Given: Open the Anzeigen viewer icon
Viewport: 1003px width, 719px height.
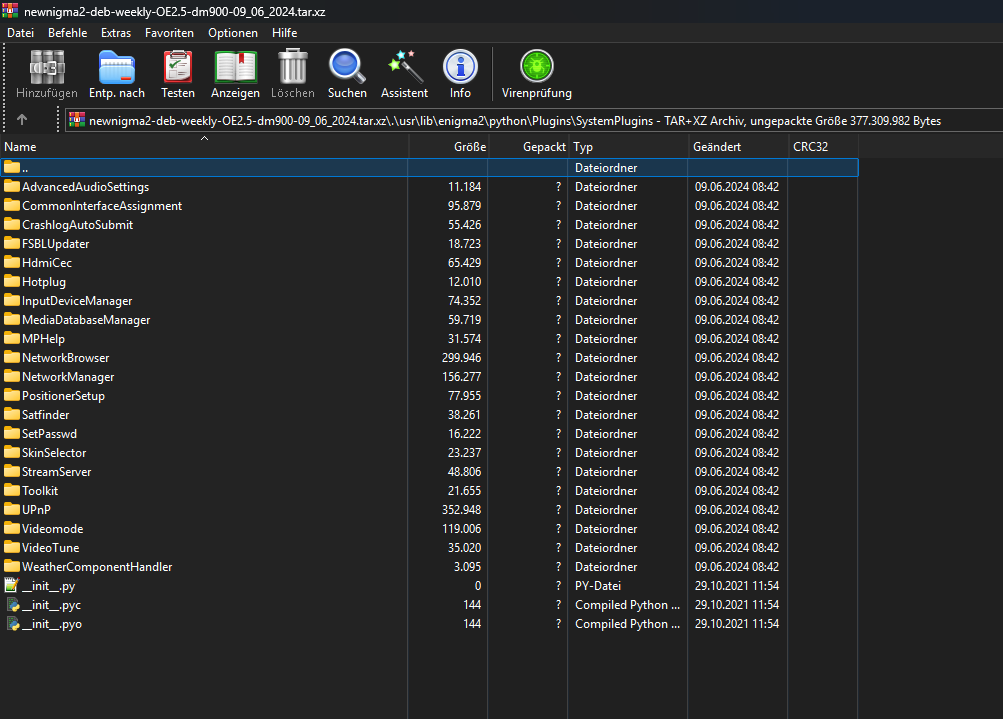Looking at the screenshot, I should [x=235, y=68].
